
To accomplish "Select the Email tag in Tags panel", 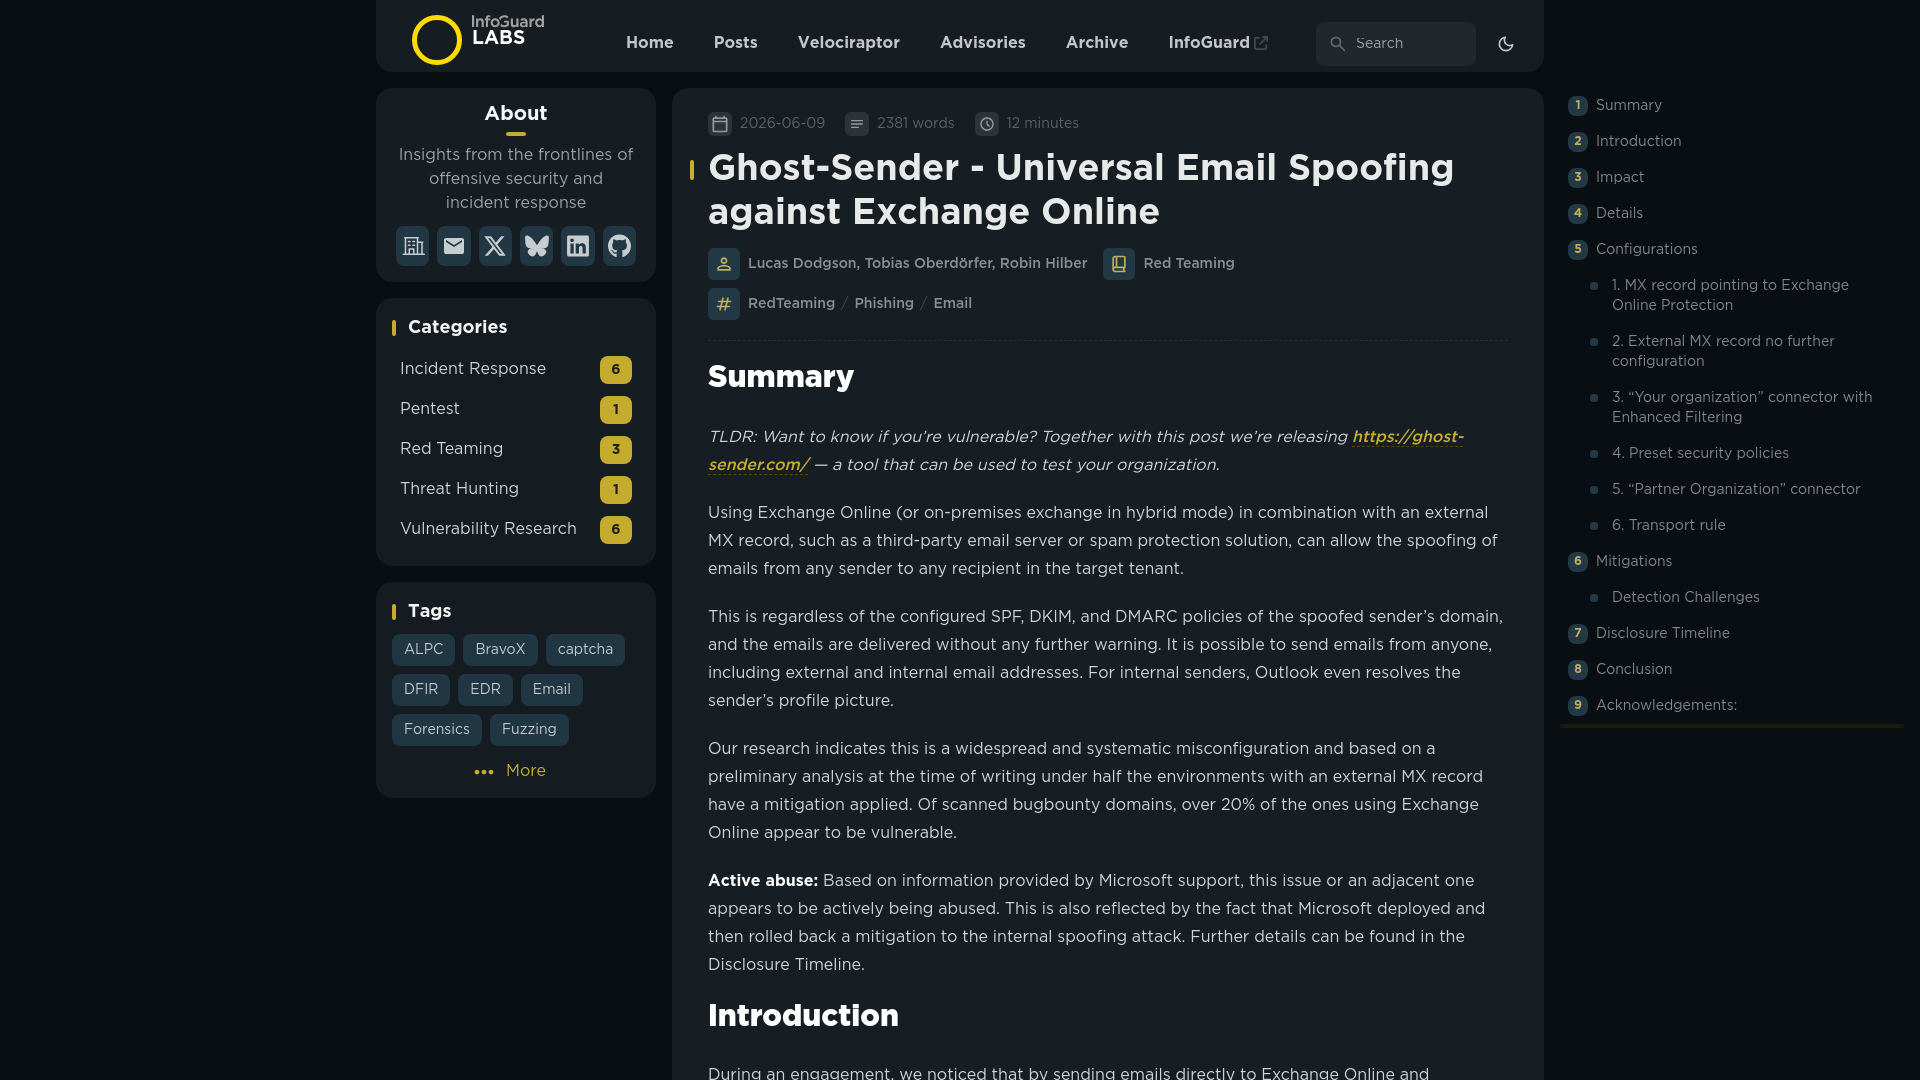I will pyautogui.click(x=552, y=690).
